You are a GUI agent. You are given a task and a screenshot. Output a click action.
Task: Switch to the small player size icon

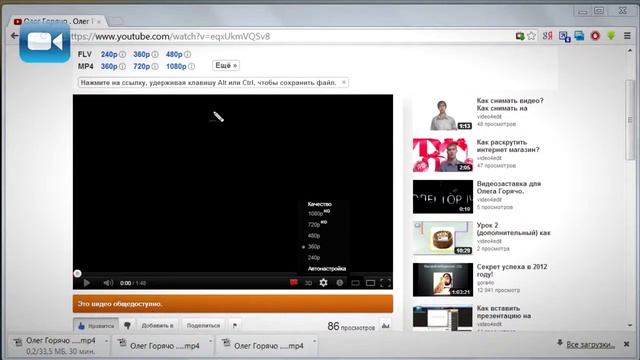pos(356,283)
